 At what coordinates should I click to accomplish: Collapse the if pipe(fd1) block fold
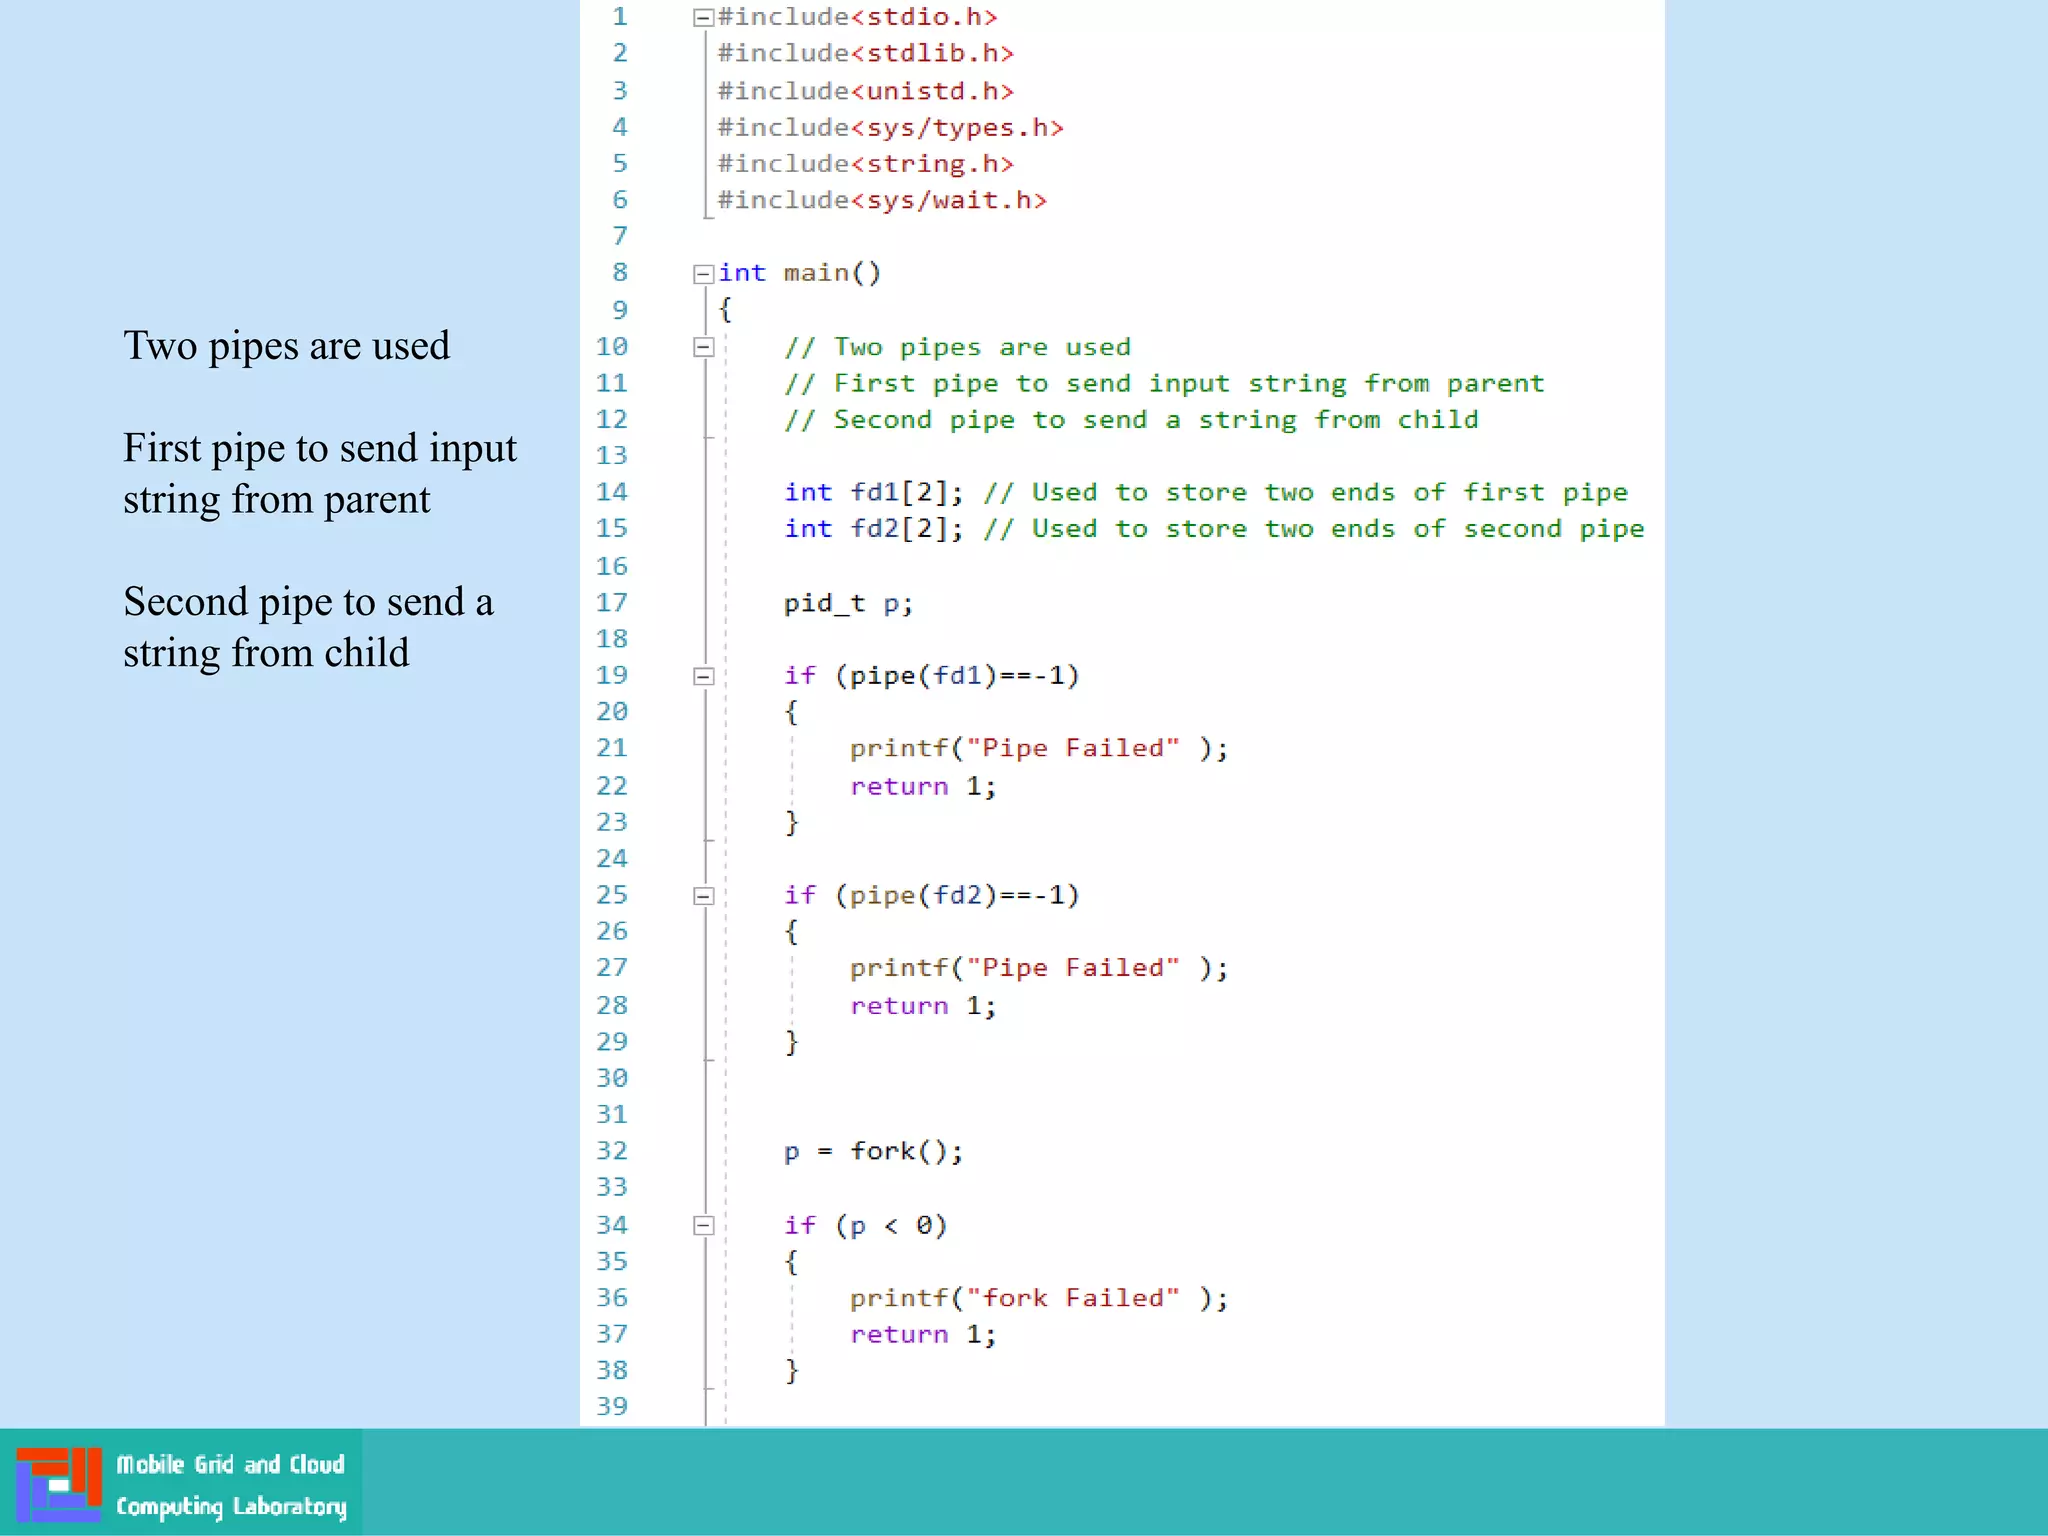coord(703,676)
